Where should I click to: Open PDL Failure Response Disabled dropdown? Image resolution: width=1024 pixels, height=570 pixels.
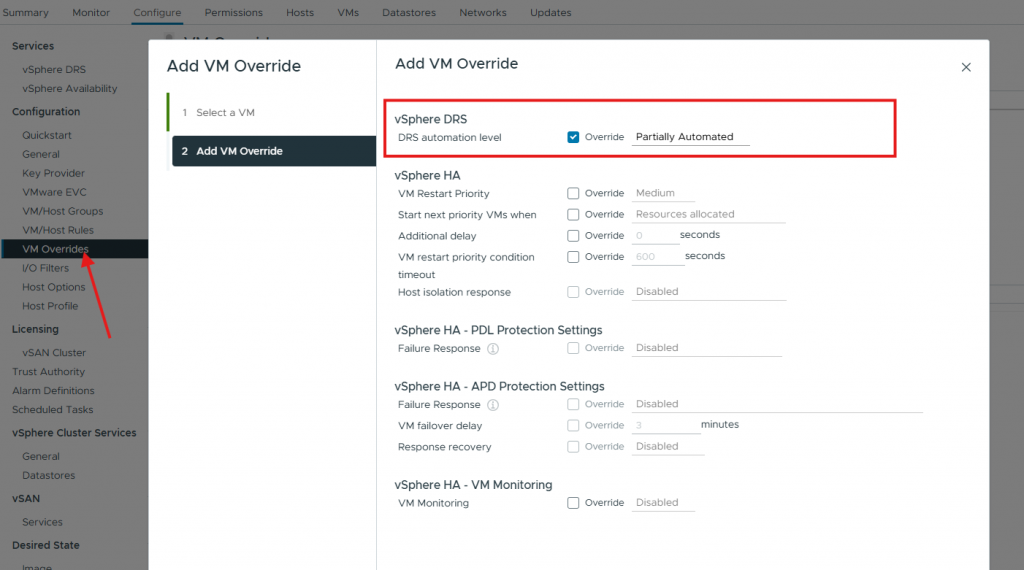(707, 348)
